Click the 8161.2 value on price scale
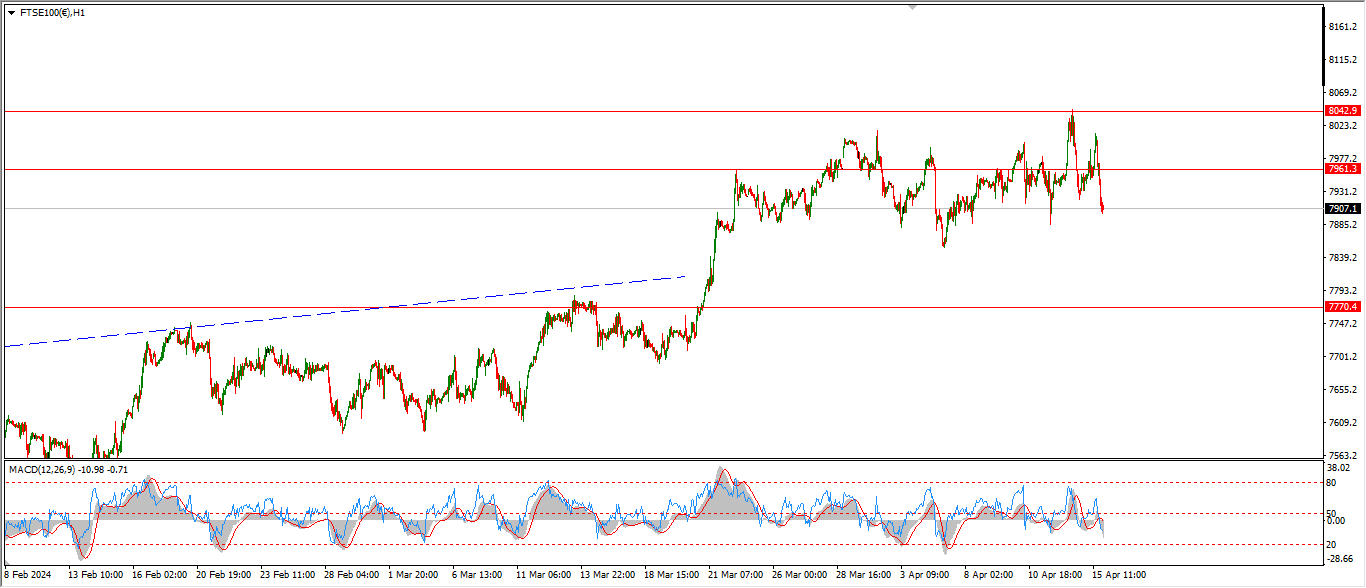 click(x=1342, y=27)
